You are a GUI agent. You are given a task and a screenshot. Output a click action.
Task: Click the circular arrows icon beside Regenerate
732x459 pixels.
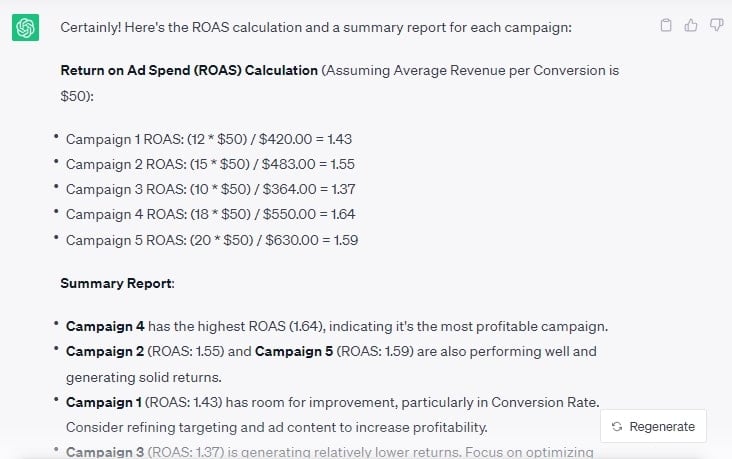coord(616,426)
